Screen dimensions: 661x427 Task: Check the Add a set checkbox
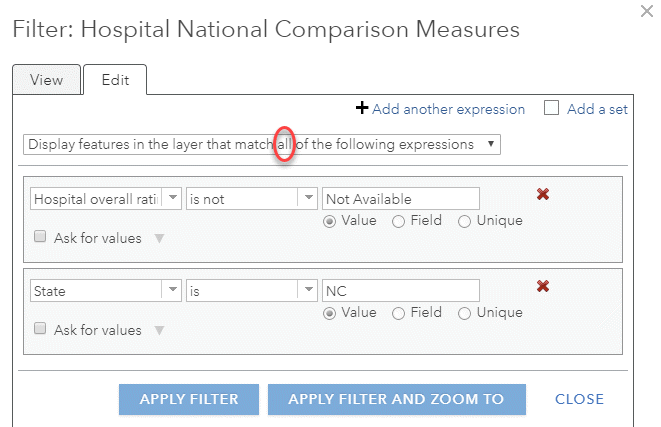coord(551,109)
